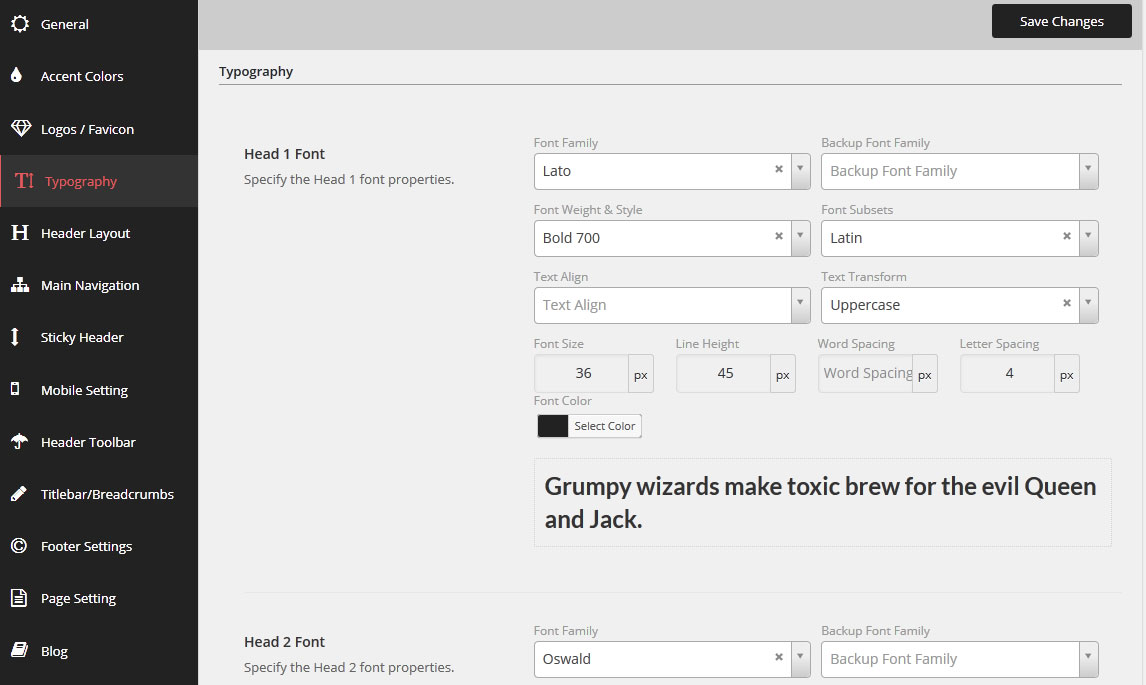1146x685 pixels.
Task: Open the Font Subsets Latin dropdown
Action: [1088, 238]
